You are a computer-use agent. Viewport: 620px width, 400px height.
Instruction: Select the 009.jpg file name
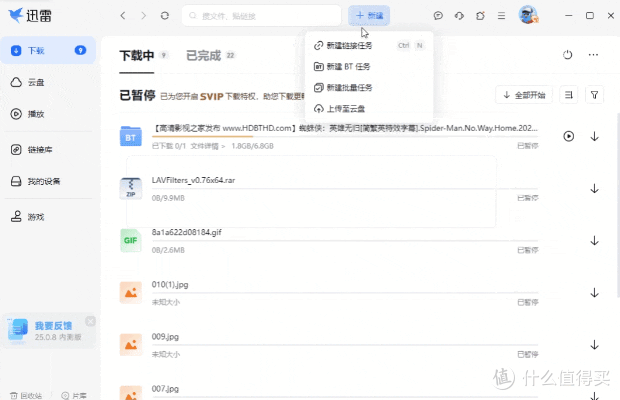tap(165, 337)
